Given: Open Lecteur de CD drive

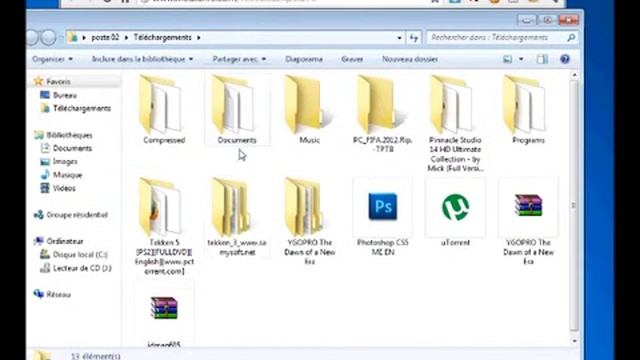Looking at the screenshot, I should (x=82, y=268).
